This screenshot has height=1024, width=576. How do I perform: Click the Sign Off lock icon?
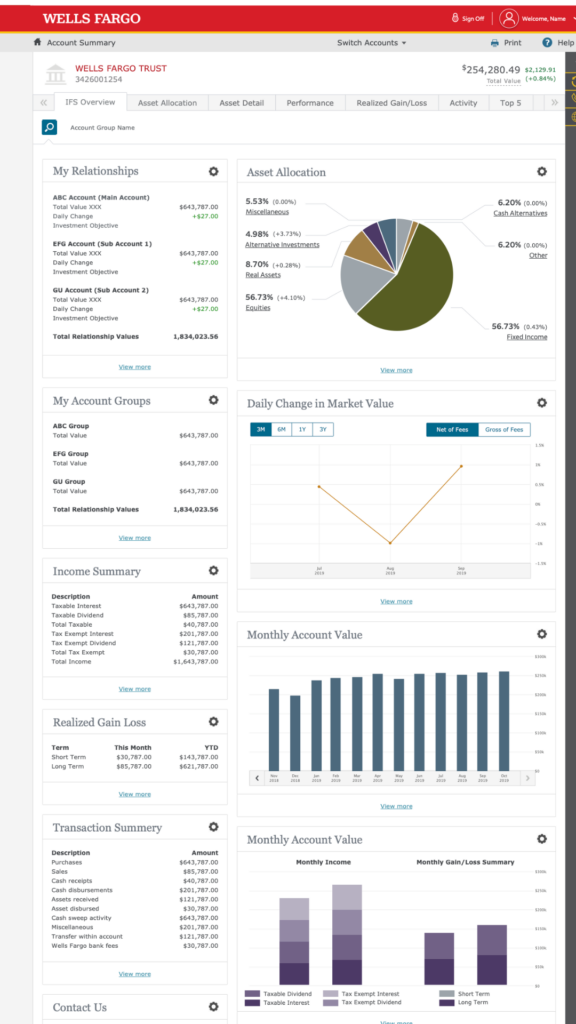pos(455,18)
